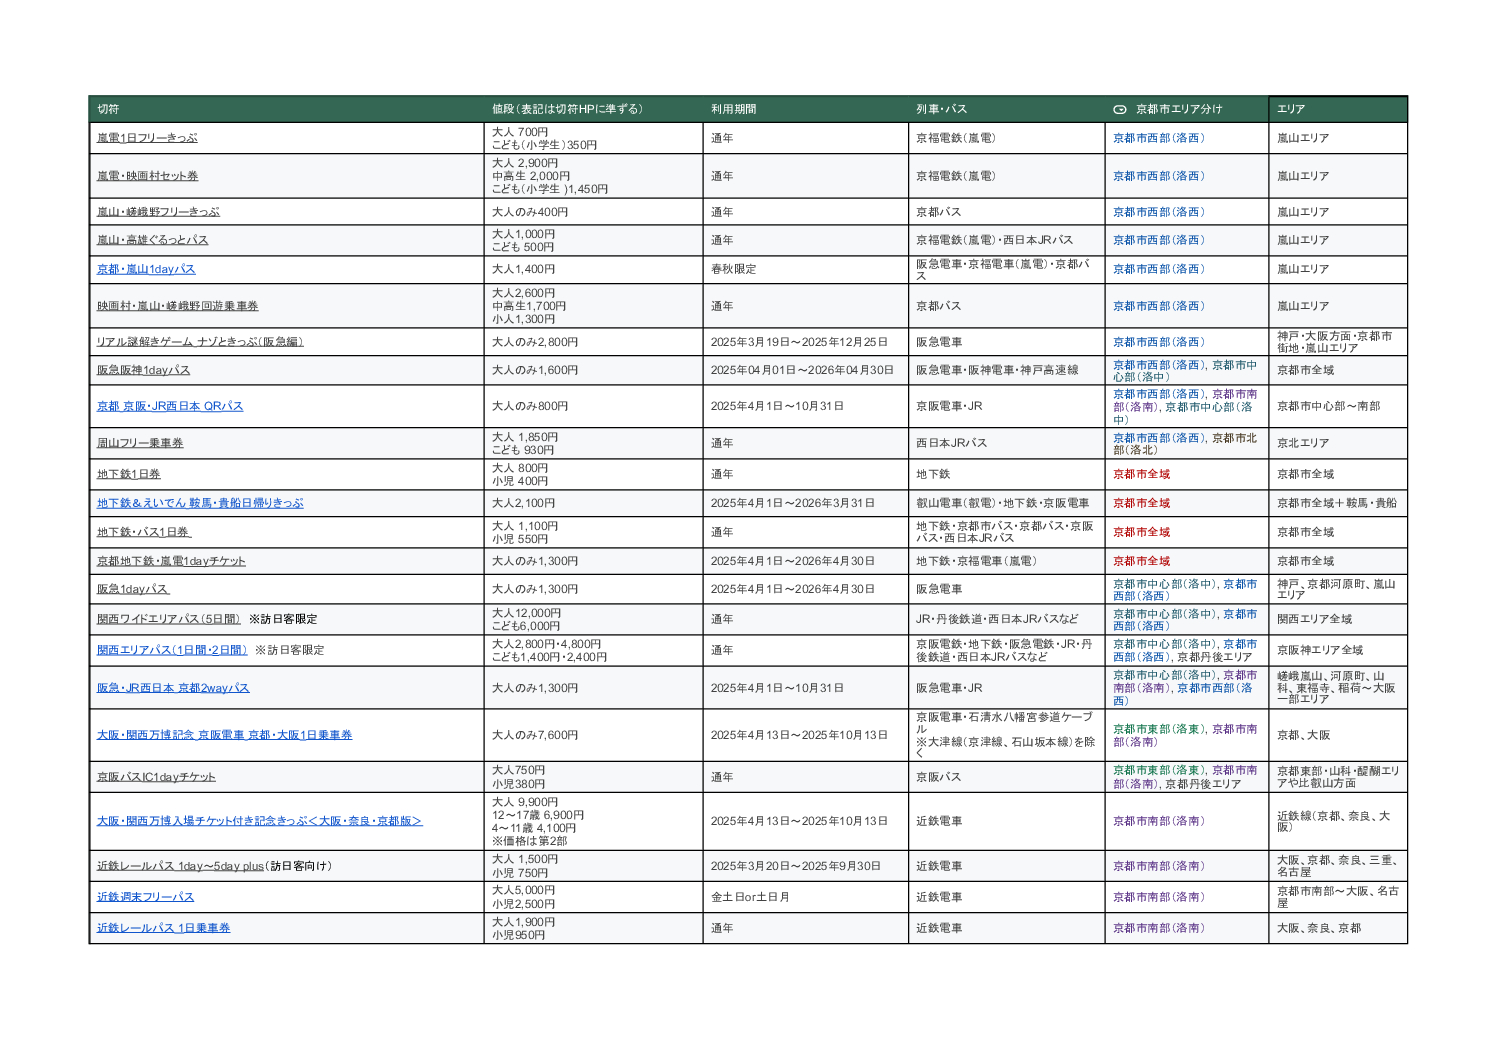Follow the 近鉄週末フリーパス link

[145, 897]
